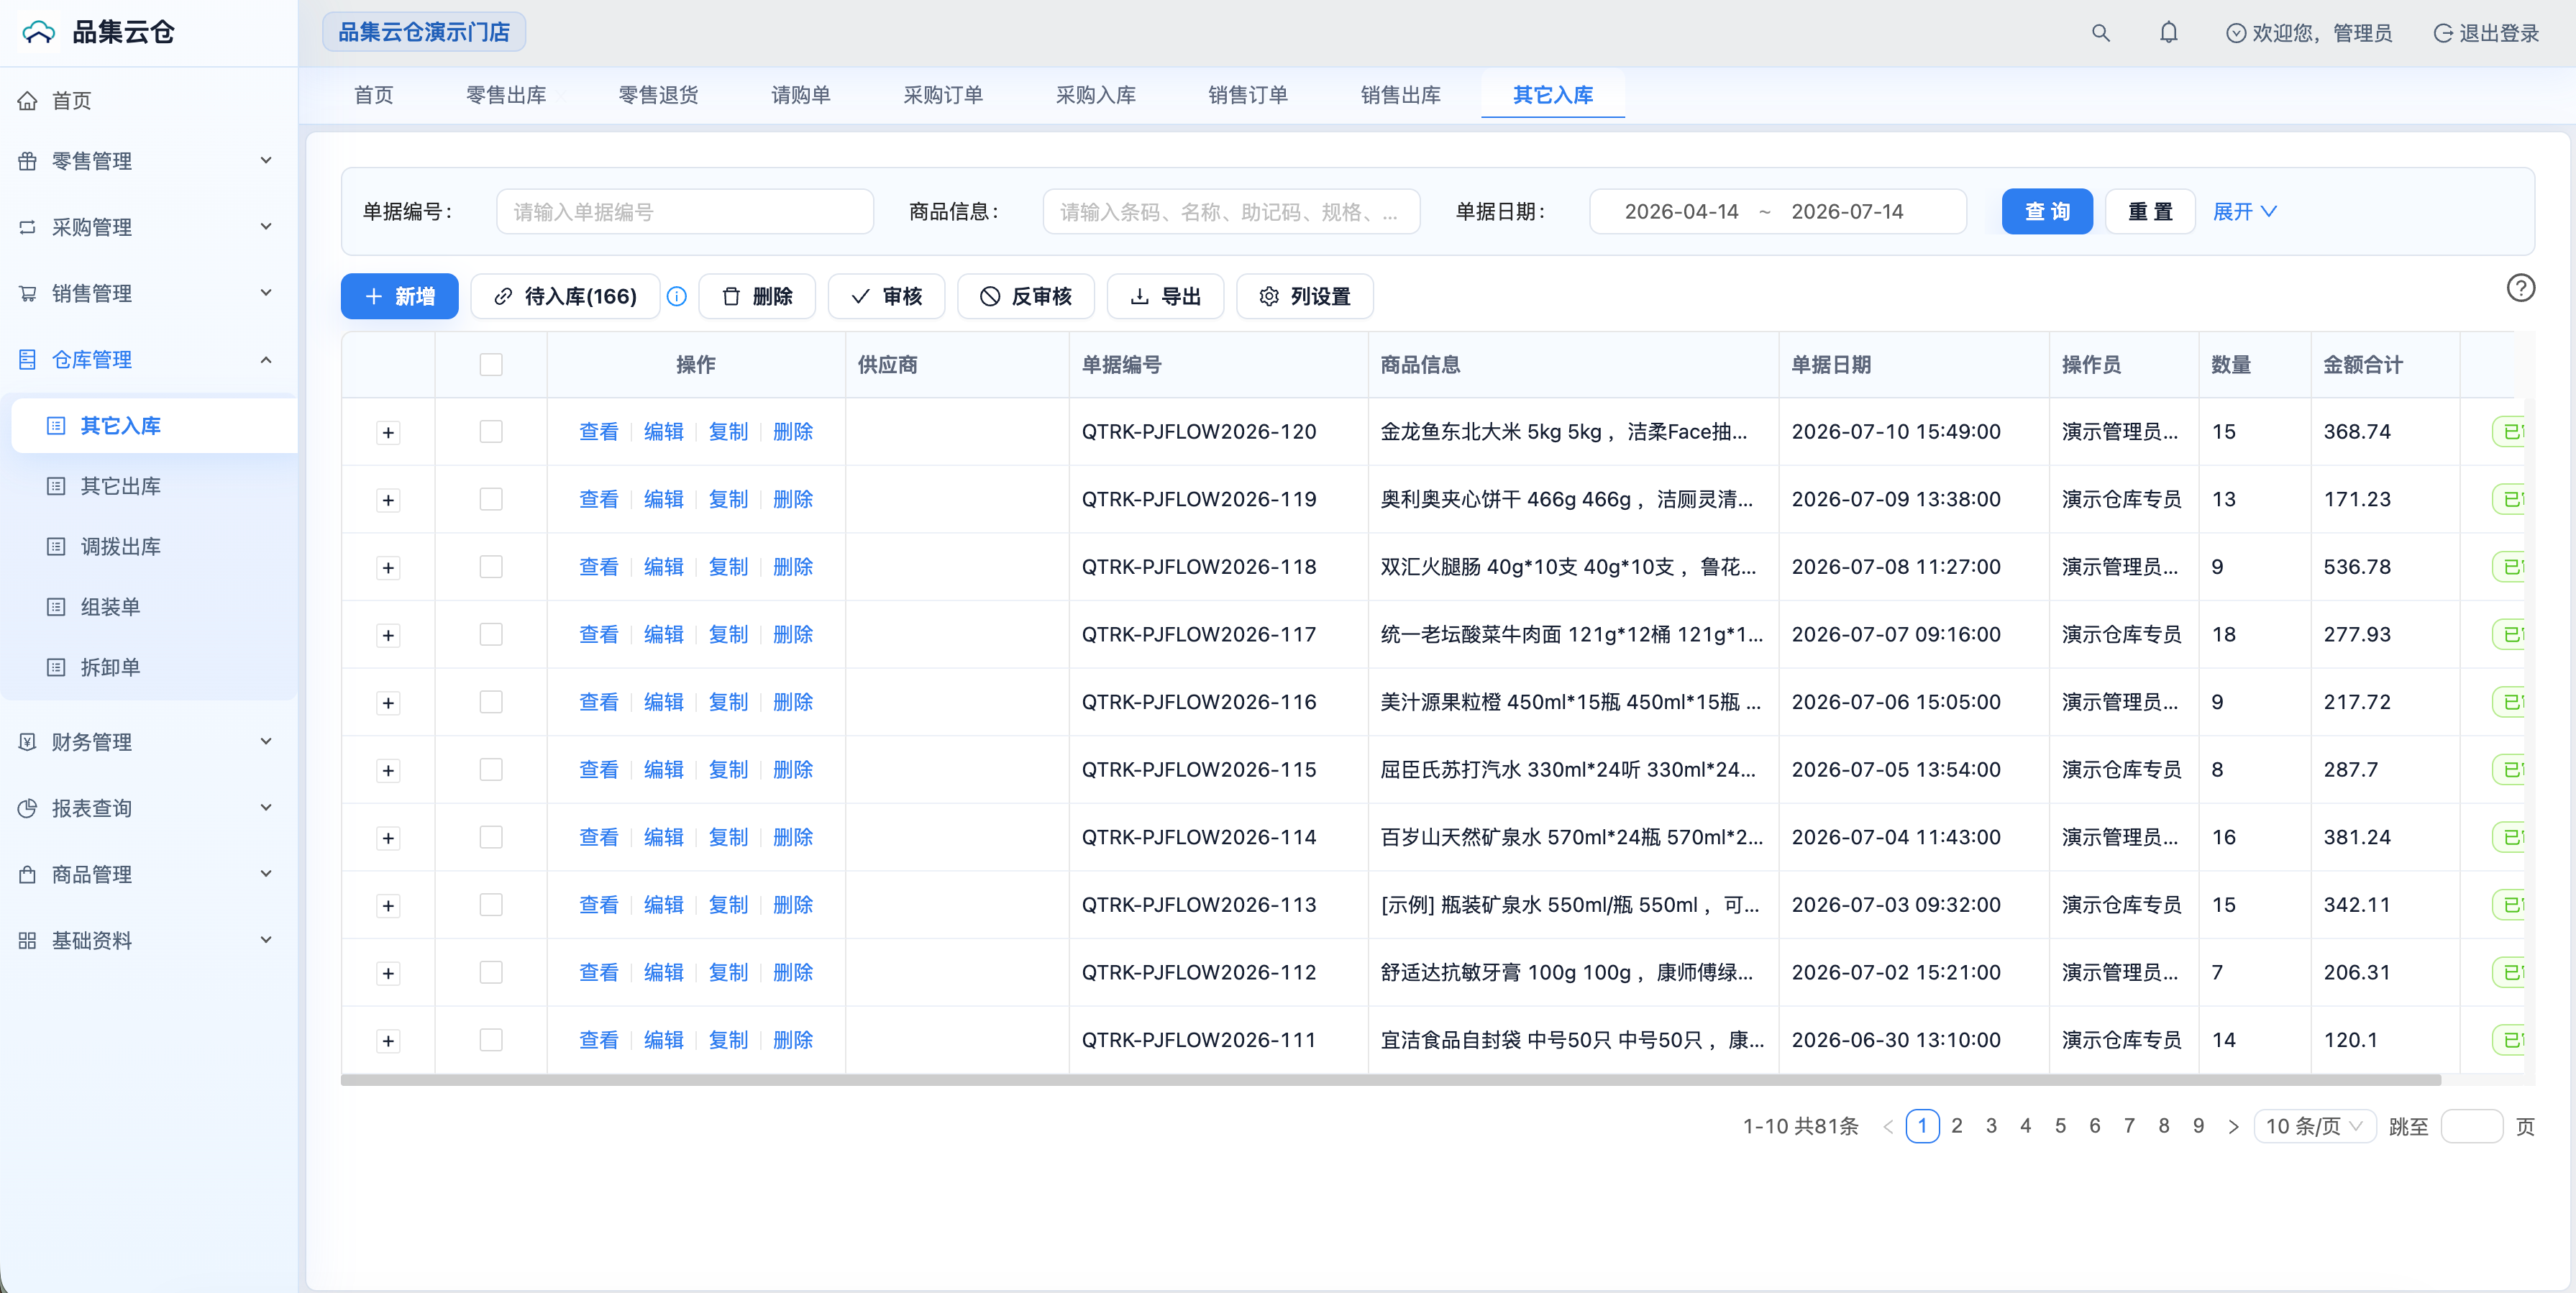The height and width of the screenshot is (1293, 2576).
Task: Click the 欢迎您 user status icon
Action: tap(2236, 33)
